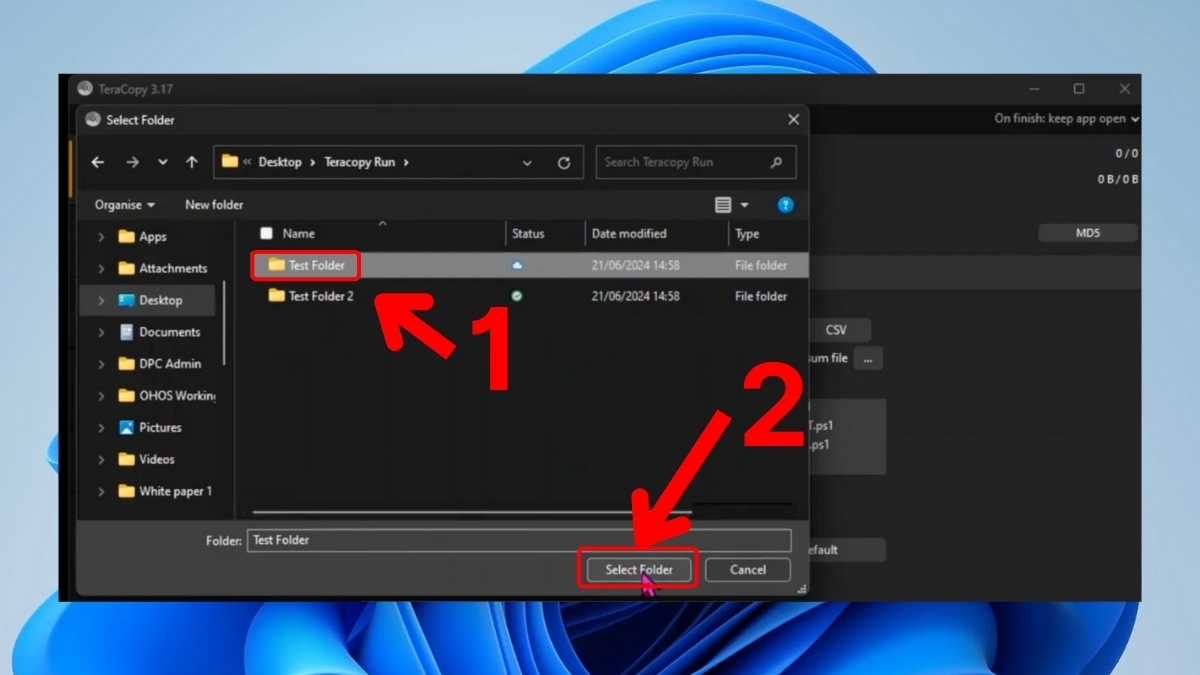Expand the Videos tree node
This screenshot has width=1200, height=675.
(101, 460)
